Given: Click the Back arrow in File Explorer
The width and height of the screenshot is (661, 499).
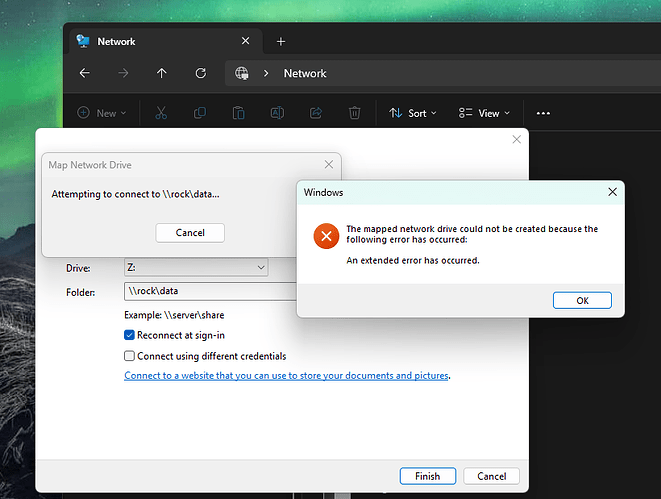Looking at the screenshot, I should pyautogui.click(x=84, y=73).
